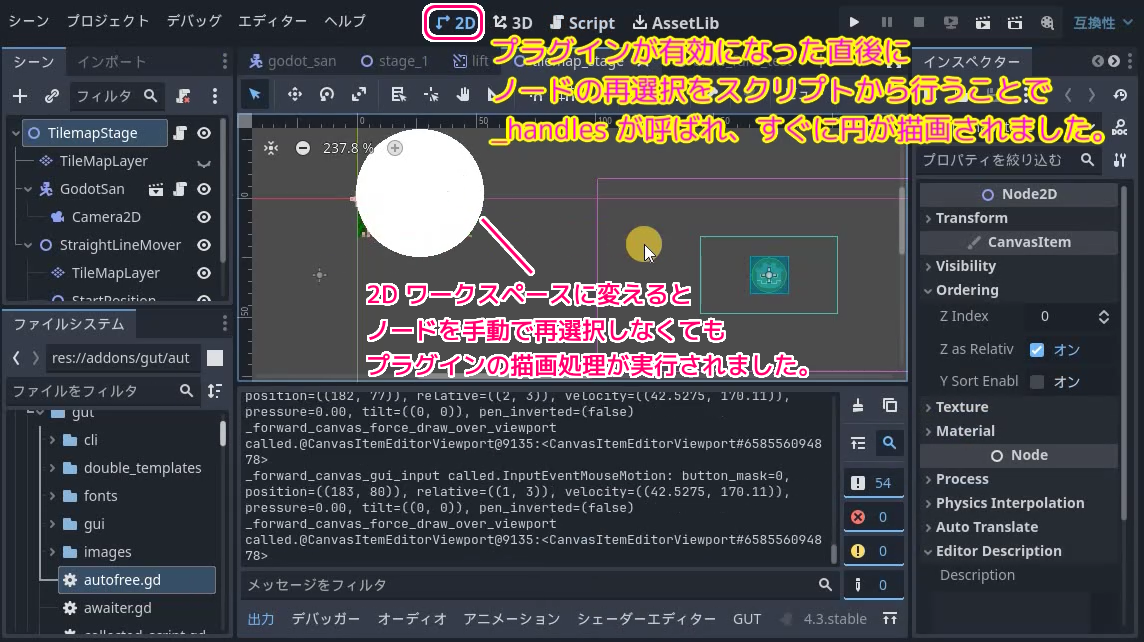Run the project with the play button
Viewport: 1144px width, 642px height.
click(854, 23)
